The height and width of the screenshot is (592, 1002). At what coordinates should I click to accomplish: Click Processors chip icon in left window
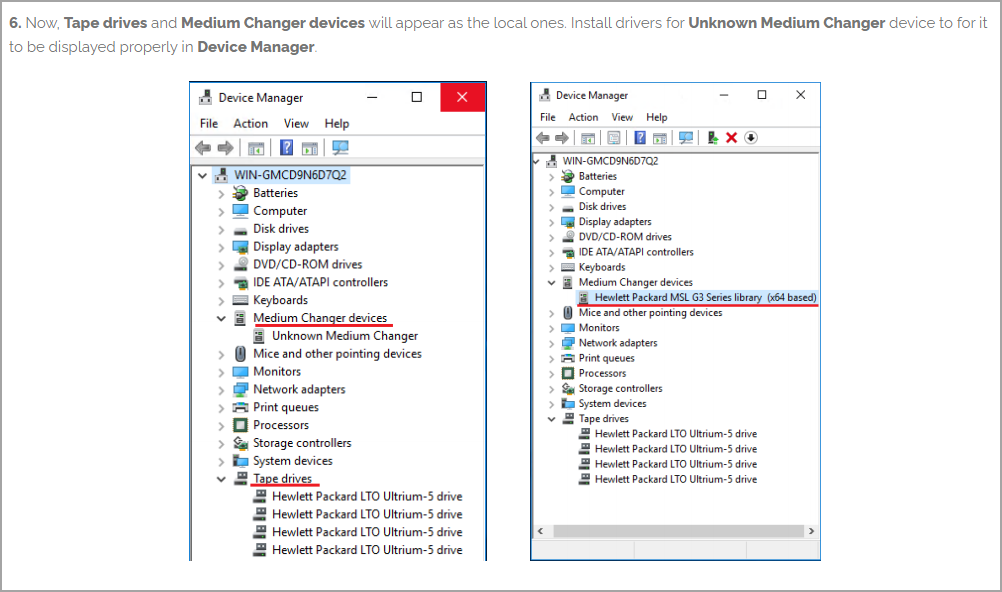pos(240,425)
